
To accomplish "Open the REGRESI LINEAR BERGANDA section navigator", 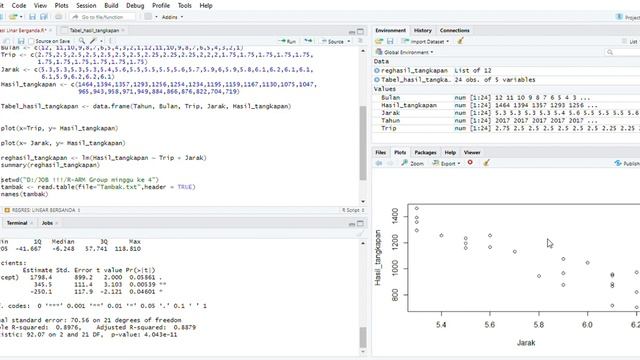I will 42,210.
